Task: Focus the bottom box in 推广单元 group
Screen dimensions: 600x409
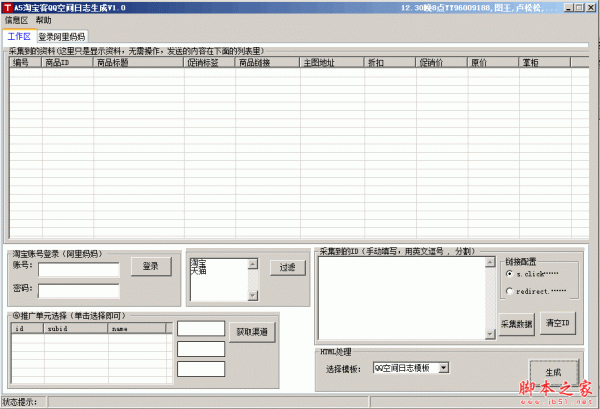Action: [x=201, y=369]
